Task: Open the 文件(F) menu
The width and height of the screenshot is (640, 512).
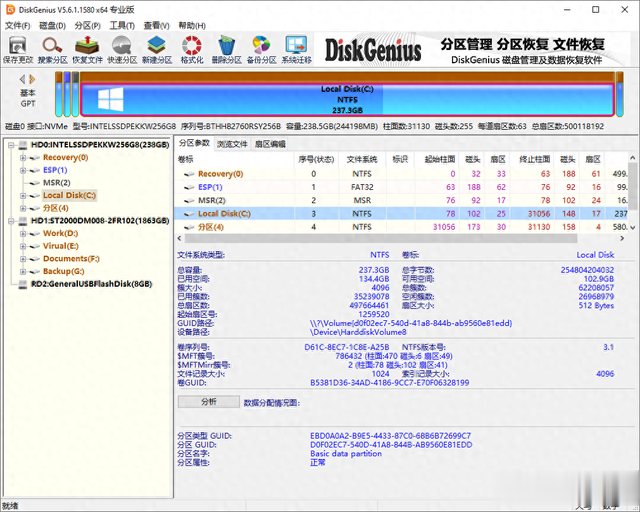Action: (x=18, y=26)
